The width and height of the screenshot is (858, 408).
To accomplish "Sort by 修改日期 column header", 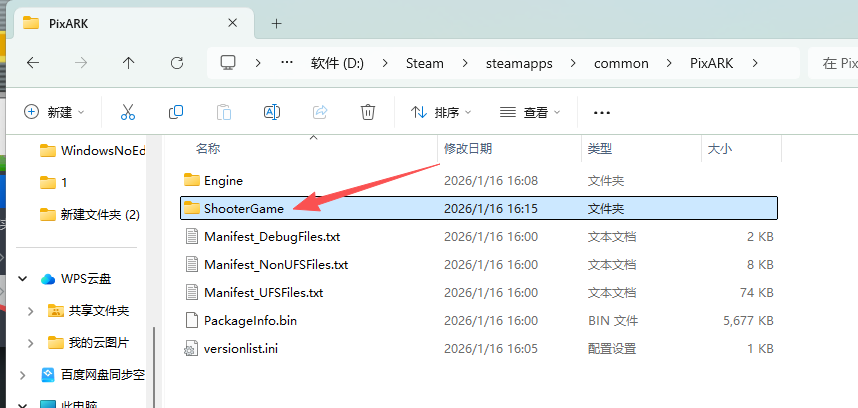I will [x=468, y=148].
